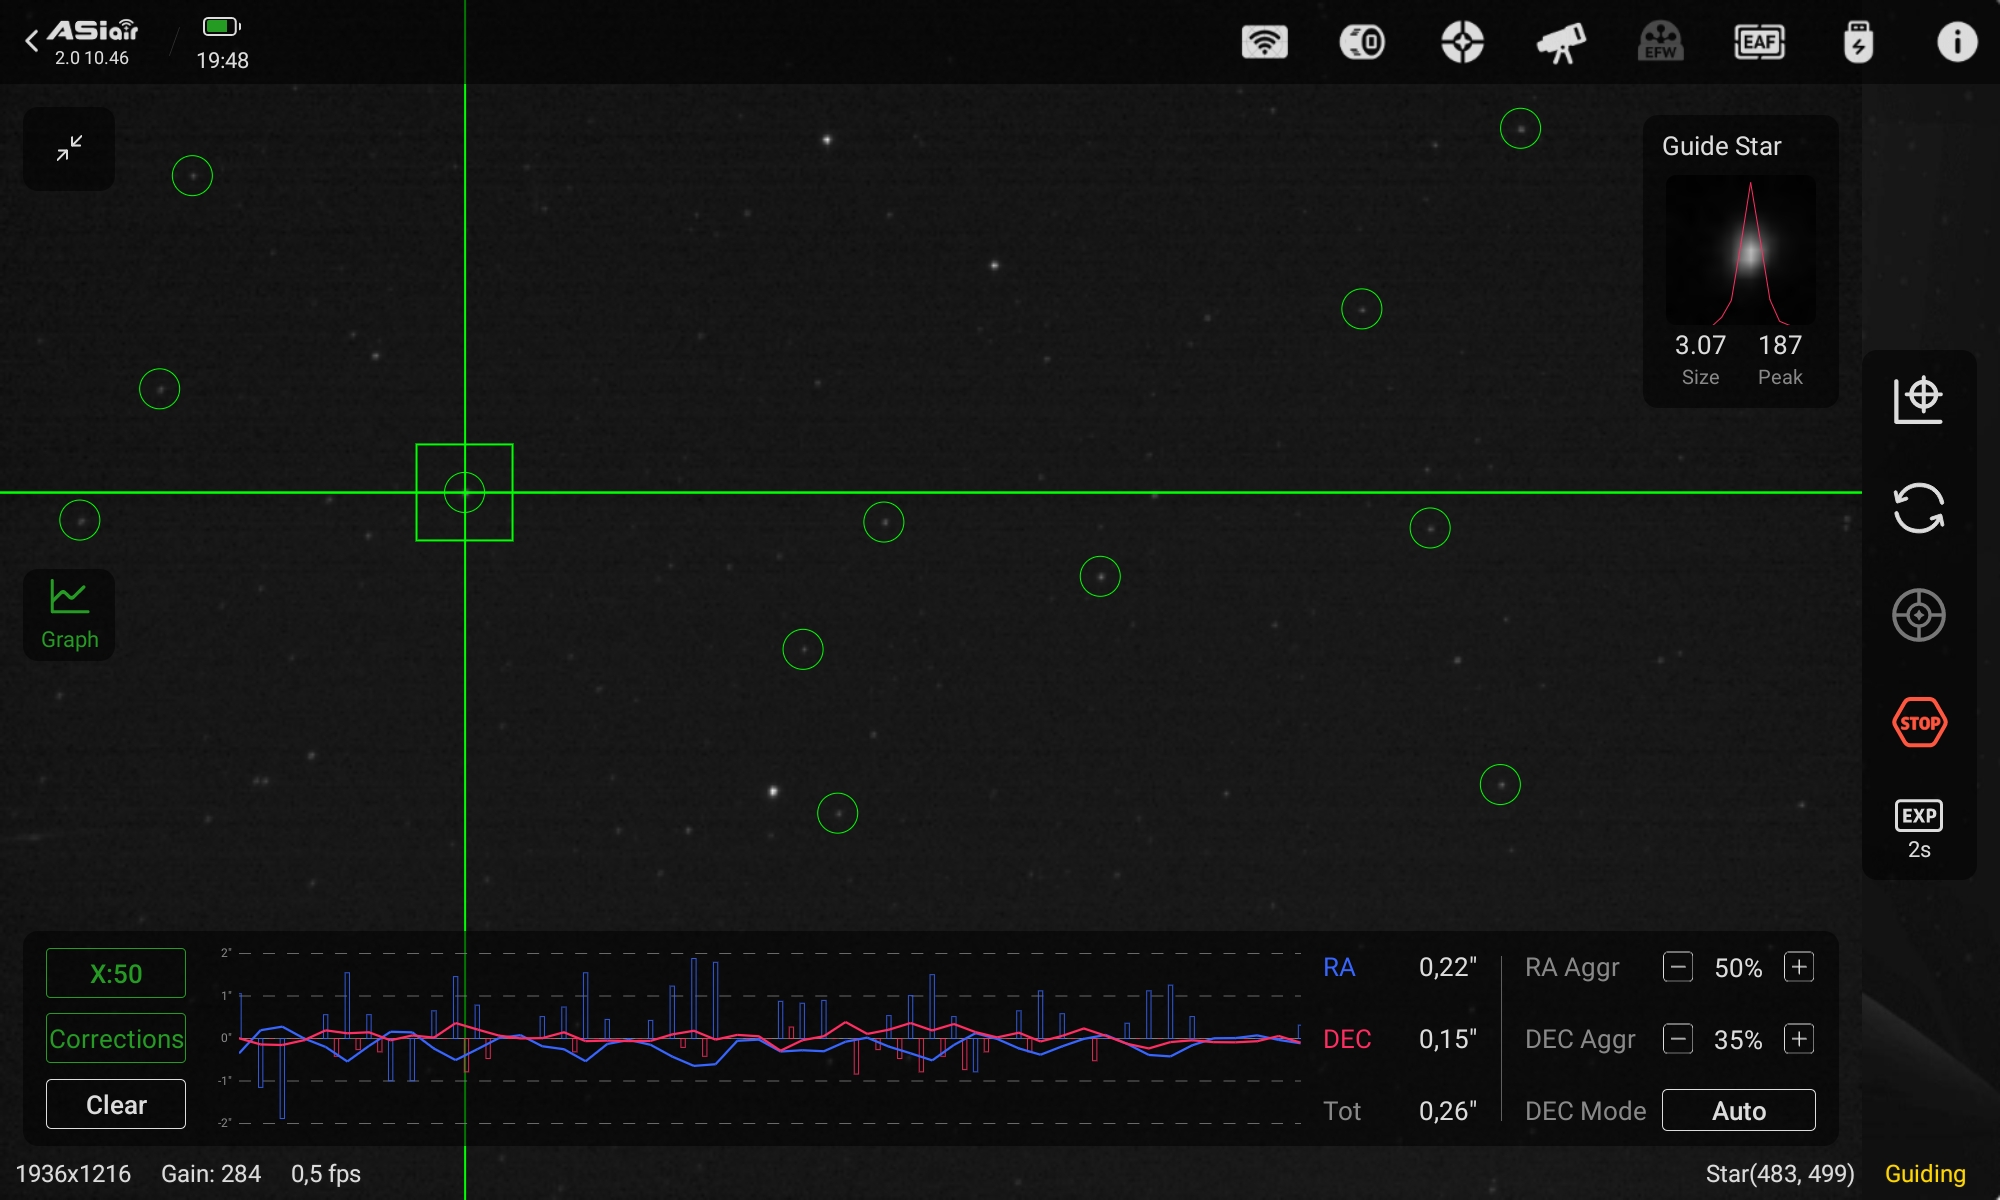2000x1200 pixels.
Task: Increase RA Aggr with plus button
Action: (1799, 967)
